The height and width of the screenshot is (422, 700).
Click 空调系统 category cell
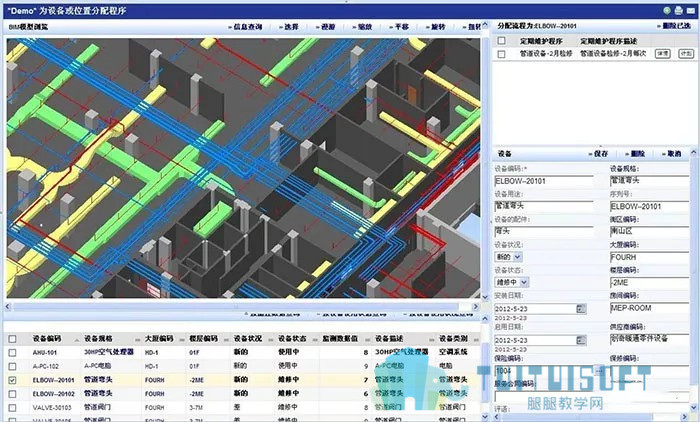[x=453, y=352]
